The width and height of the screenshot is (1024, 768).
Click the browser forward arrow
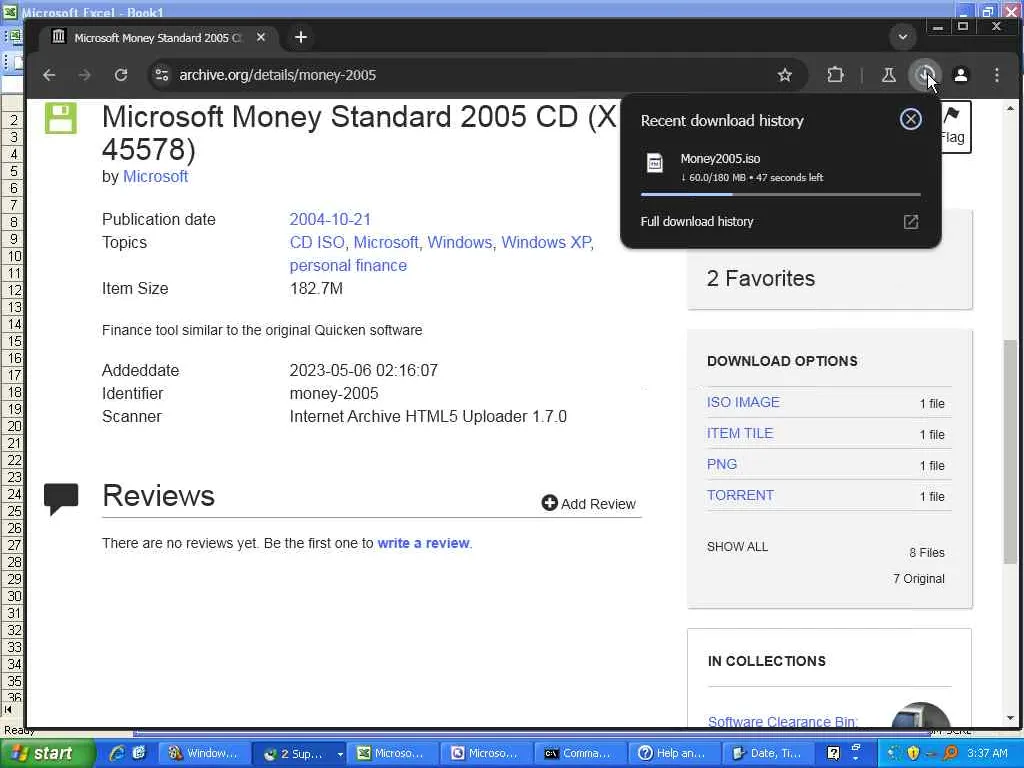point(84,75)
